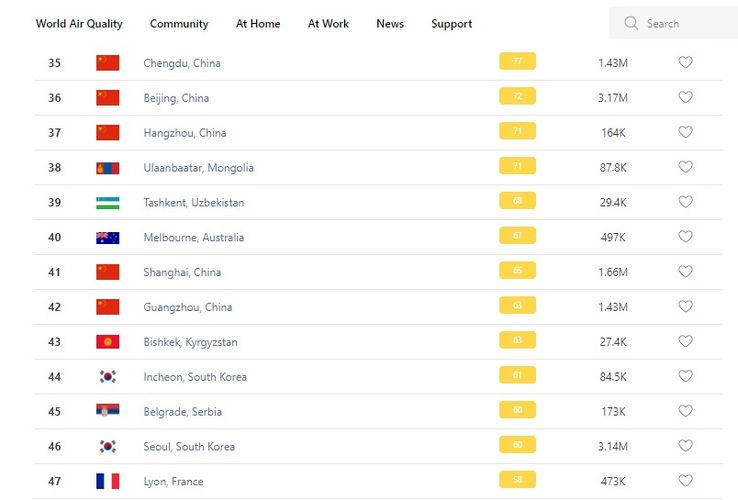Click France flag next to Lyon

[x=107, y=481]
